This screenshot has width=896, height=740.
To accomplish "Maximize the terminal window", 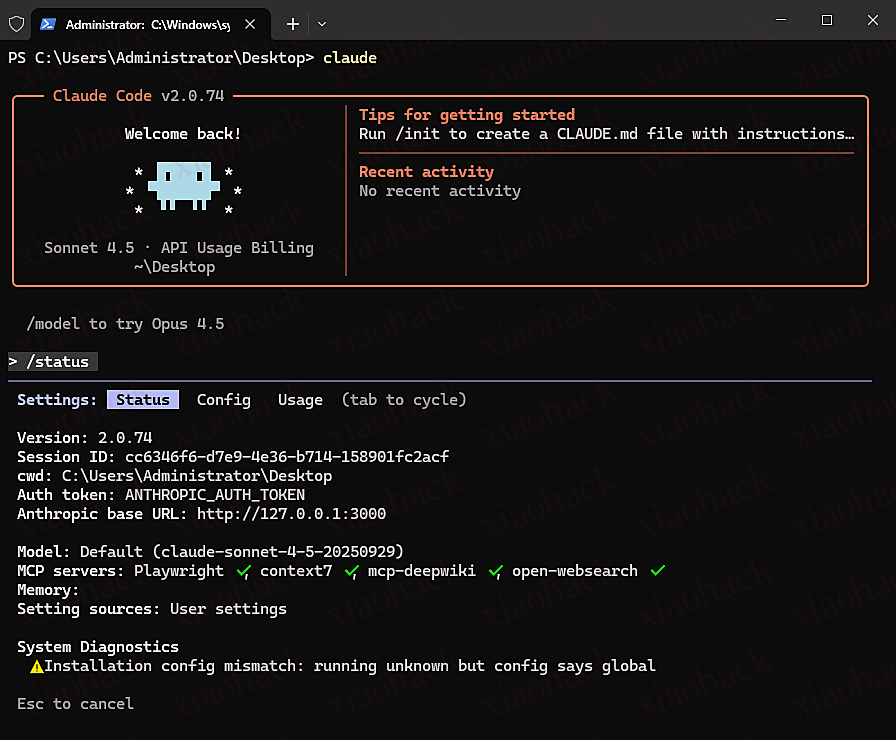I will (826, 20).
